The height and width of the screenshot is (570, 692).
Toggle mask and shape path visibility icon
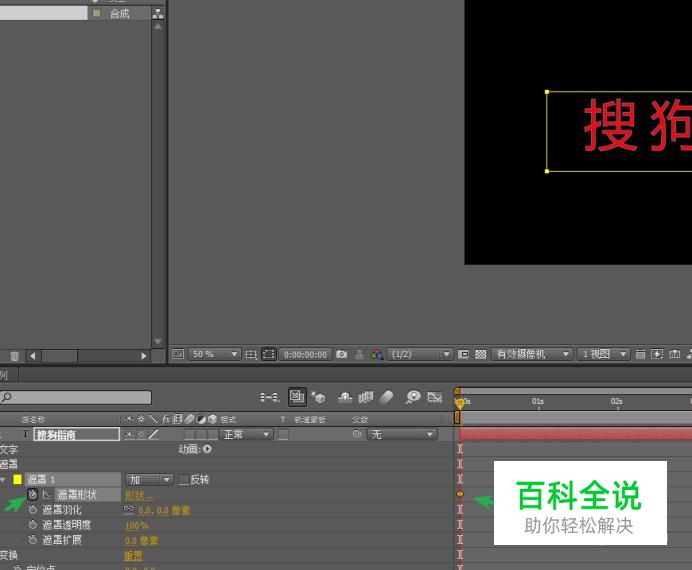[269, 354]
